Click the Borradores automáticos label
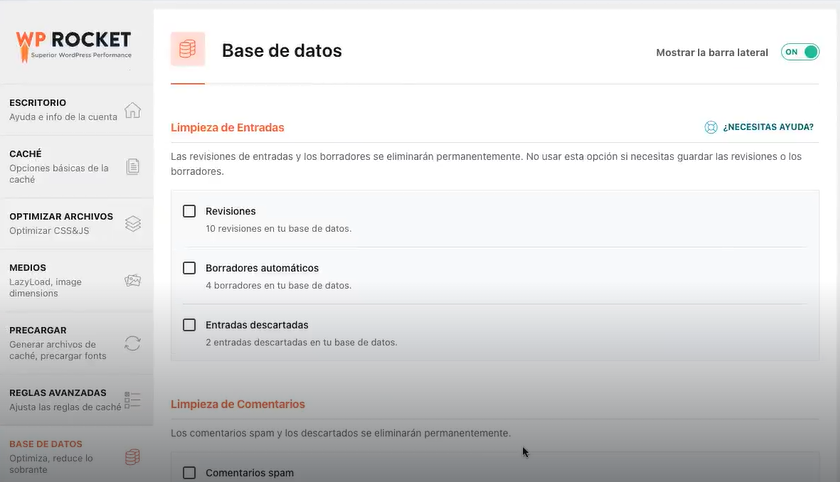 click(262, 268)
